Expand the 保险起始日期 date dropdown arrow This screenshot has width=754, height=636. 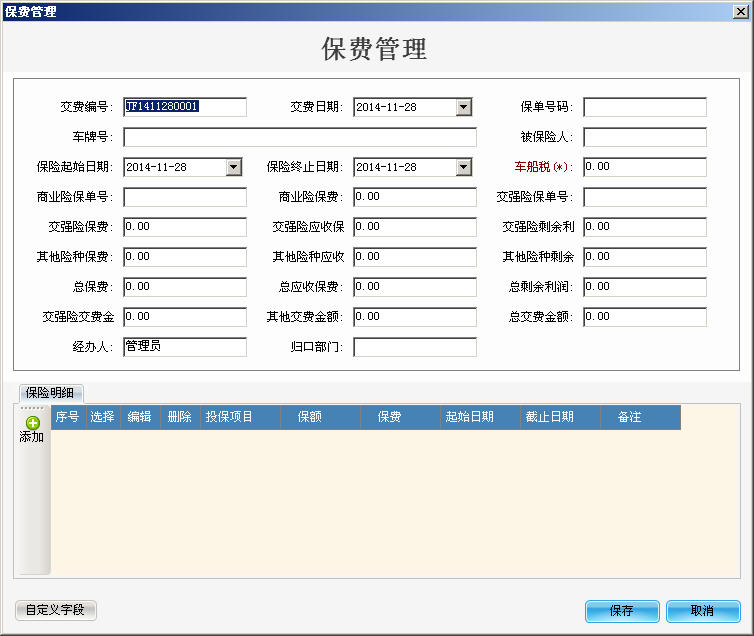pos(234,167)
